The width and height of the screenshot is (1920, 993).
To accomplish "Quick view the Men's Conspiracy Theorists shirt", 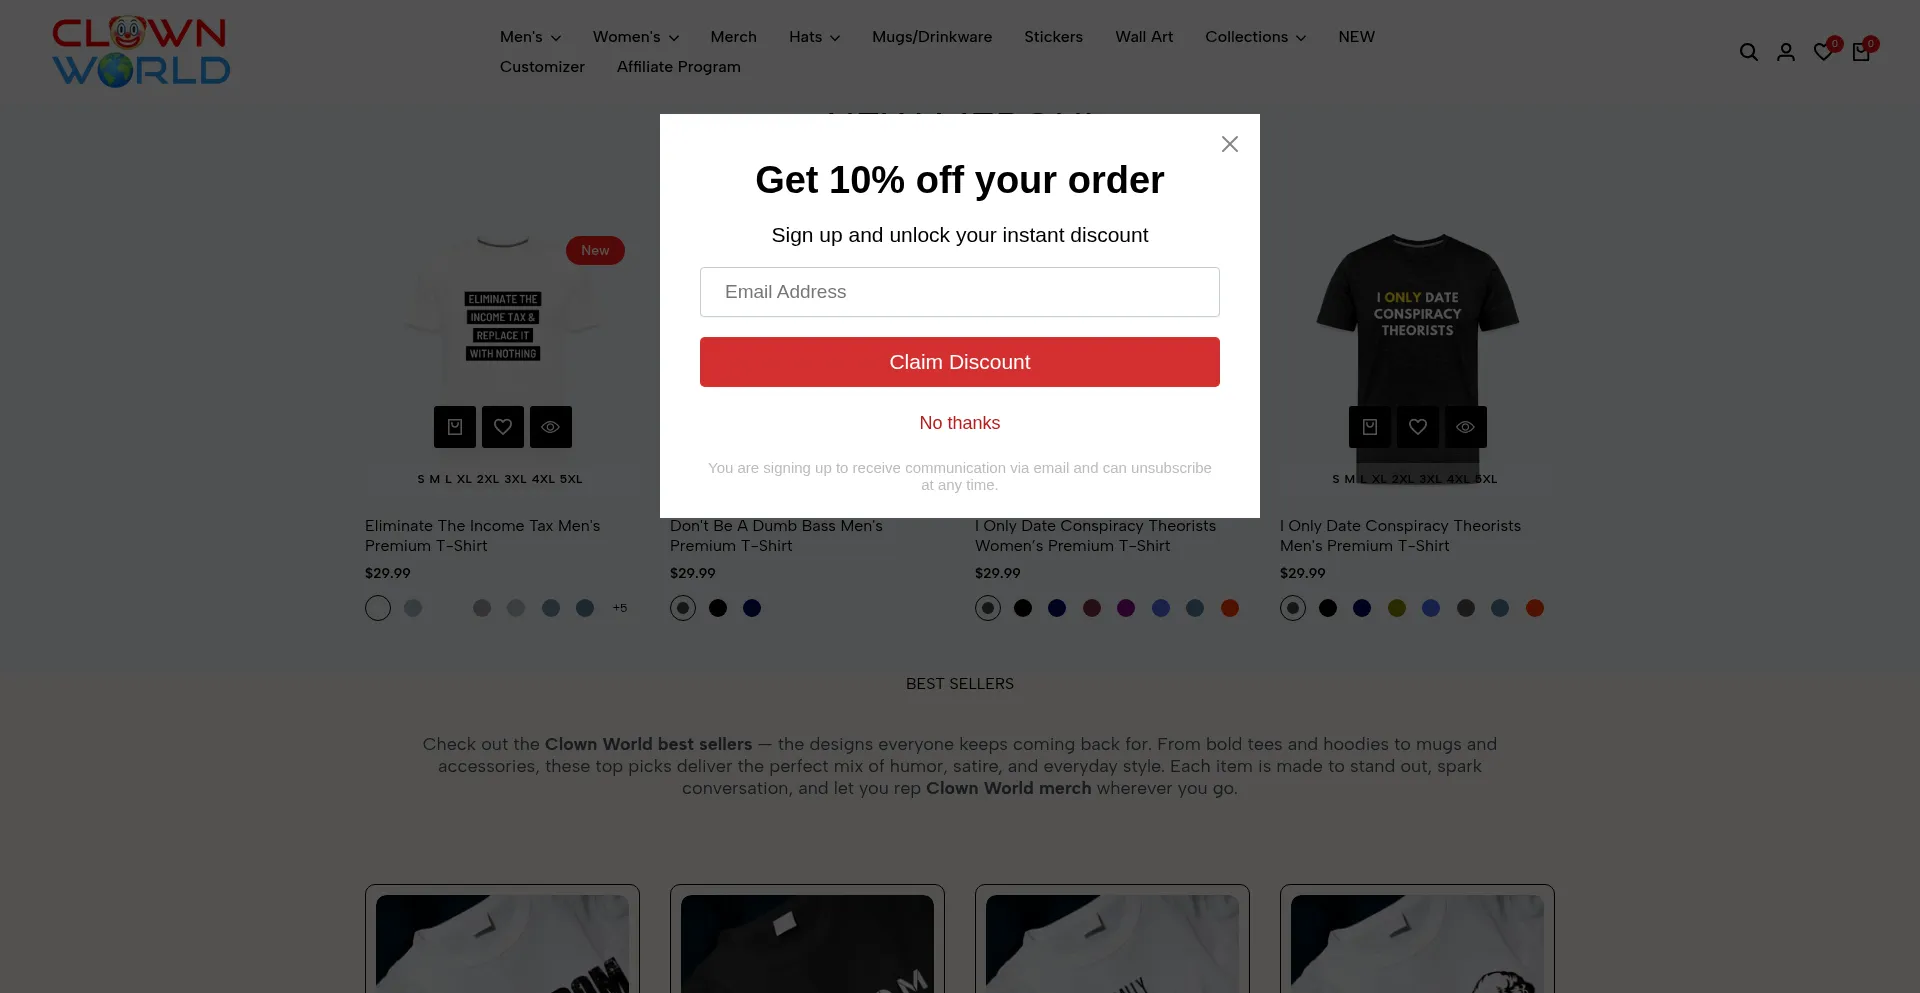I will coord(1466,427).
